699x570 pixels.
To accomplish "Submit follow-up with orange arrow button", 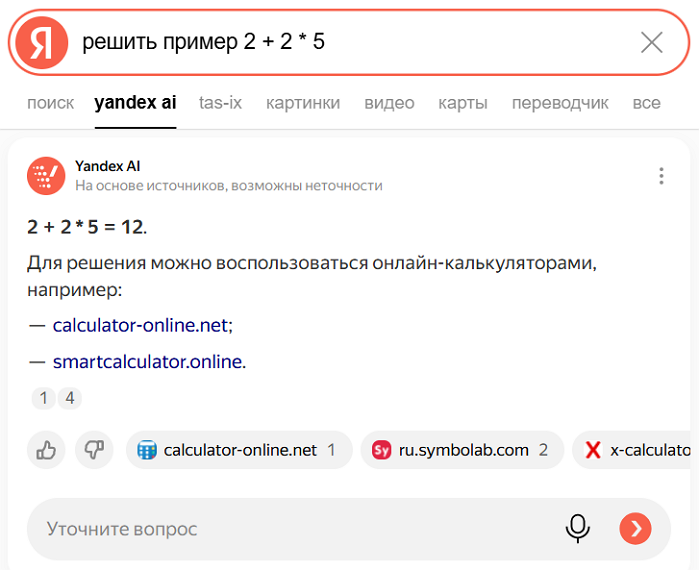I will (635, 529).
